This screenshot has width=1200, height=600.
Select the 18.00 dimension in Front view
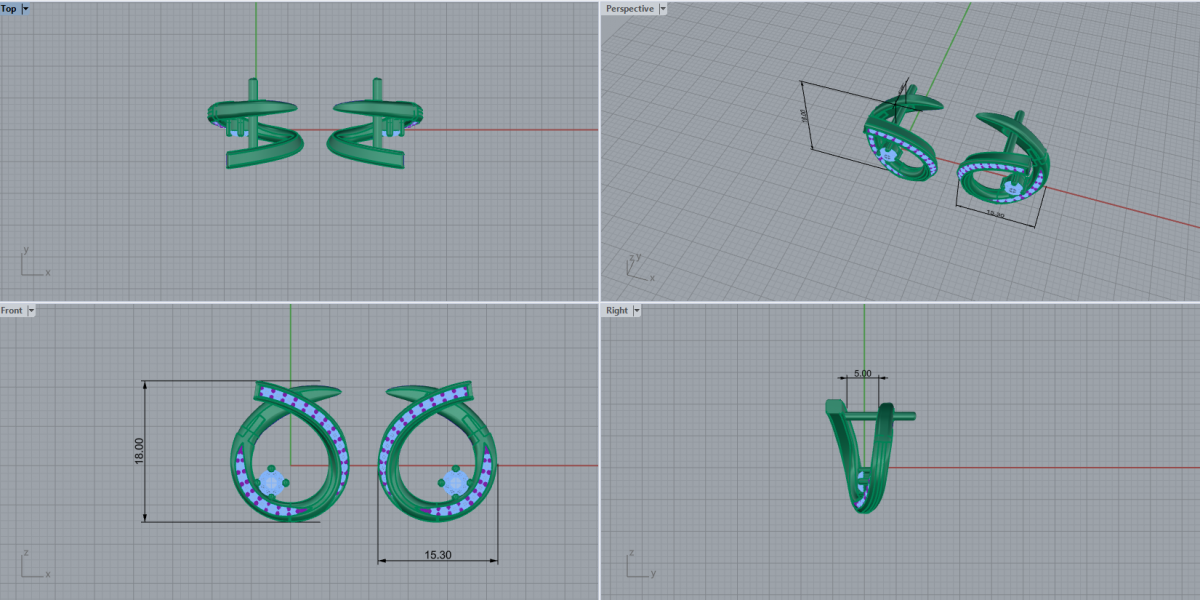(139, 450)
